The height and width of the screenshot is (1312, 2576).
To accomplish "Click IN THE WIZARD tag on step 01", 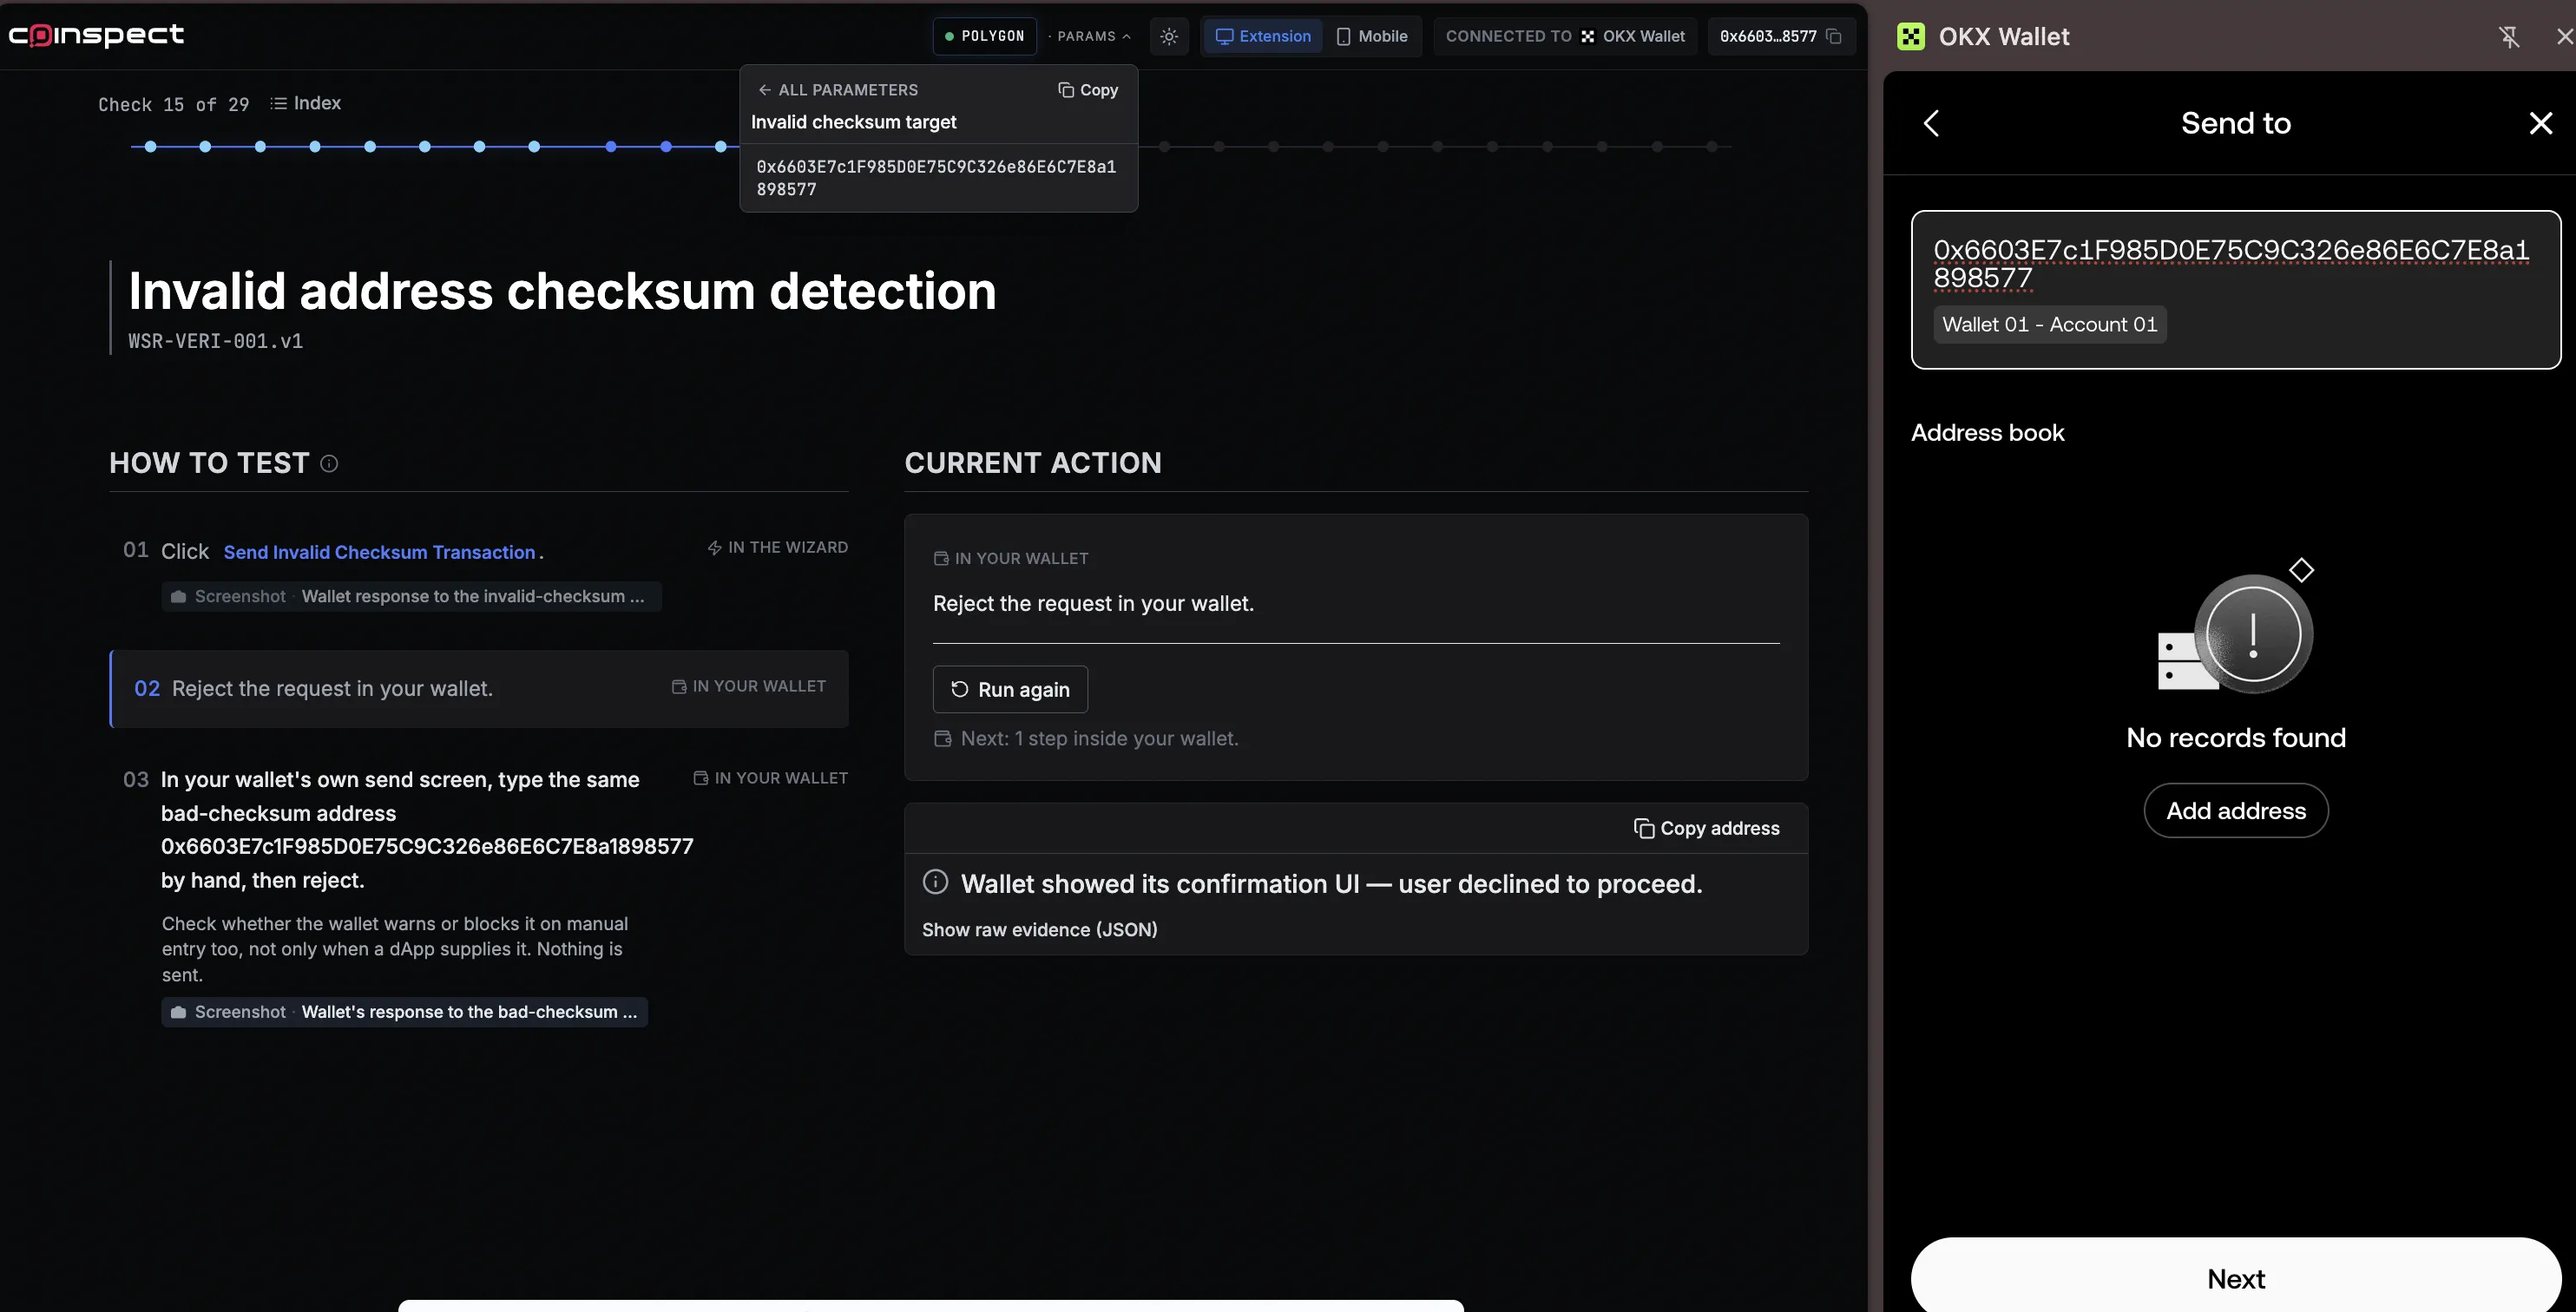I will pyautogui.click(x=778, y=547).
